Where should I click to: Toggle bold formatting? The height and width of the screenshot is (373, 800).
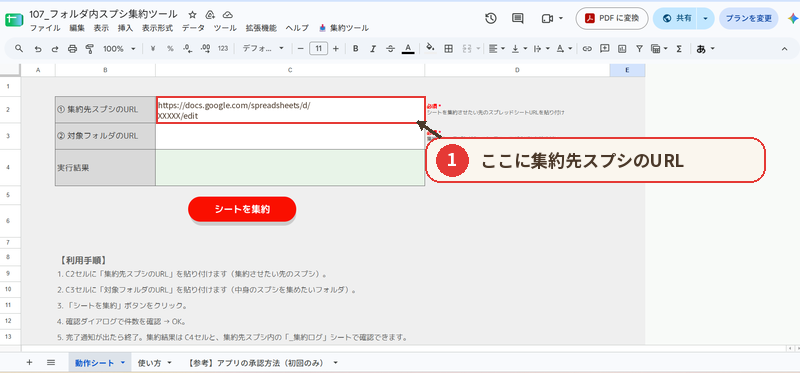coord(356,49)
